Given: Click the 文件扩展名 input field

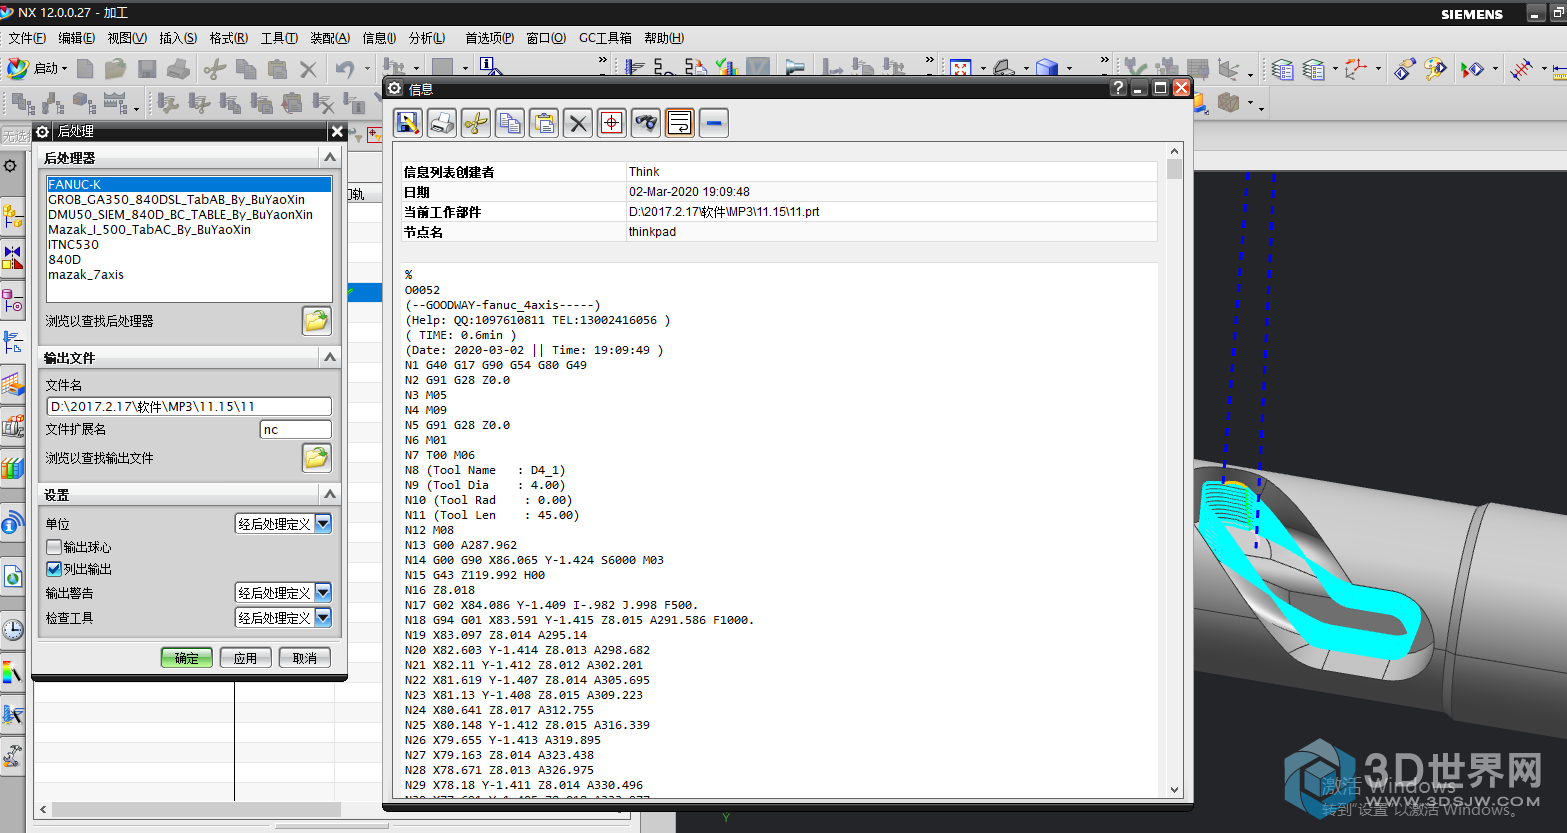Looking at the screenshot, I should coord(295,429).
